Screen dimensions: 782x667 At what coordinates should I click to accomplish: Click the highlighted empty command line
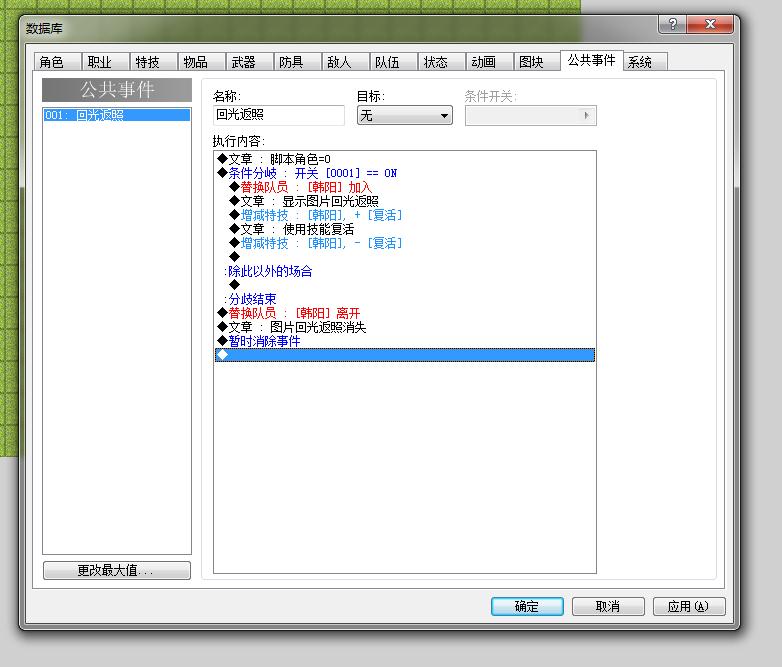(404, 355)
